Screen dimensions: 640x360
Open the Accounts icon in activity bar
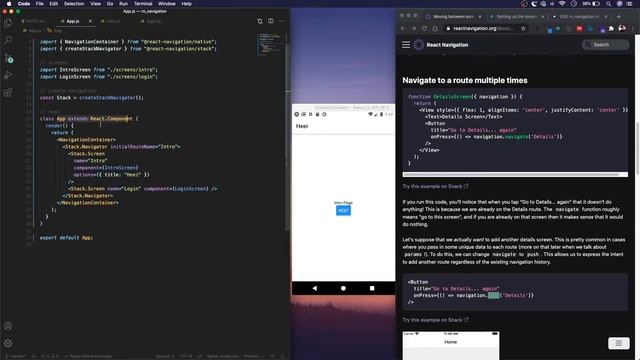8,326
